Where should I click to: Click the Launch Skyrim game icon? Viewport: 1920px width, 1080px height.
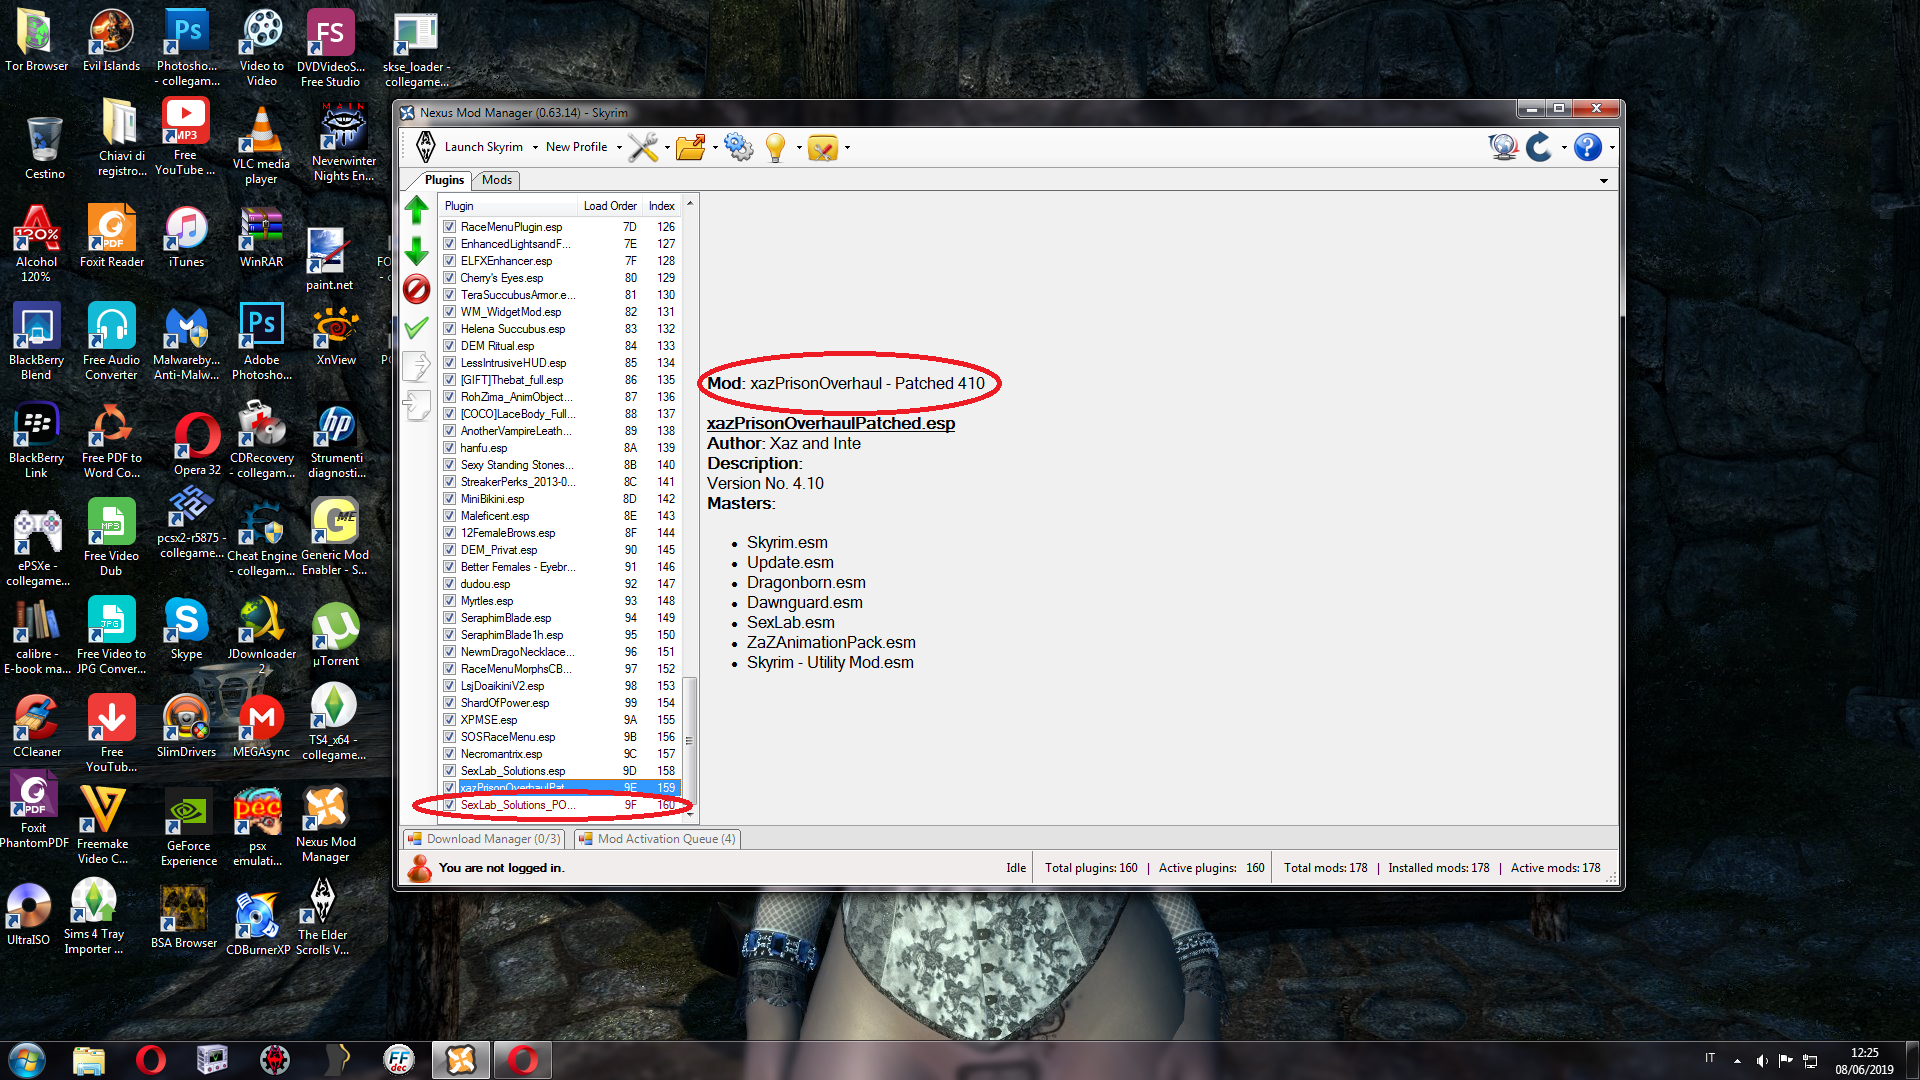coord(426,147)
